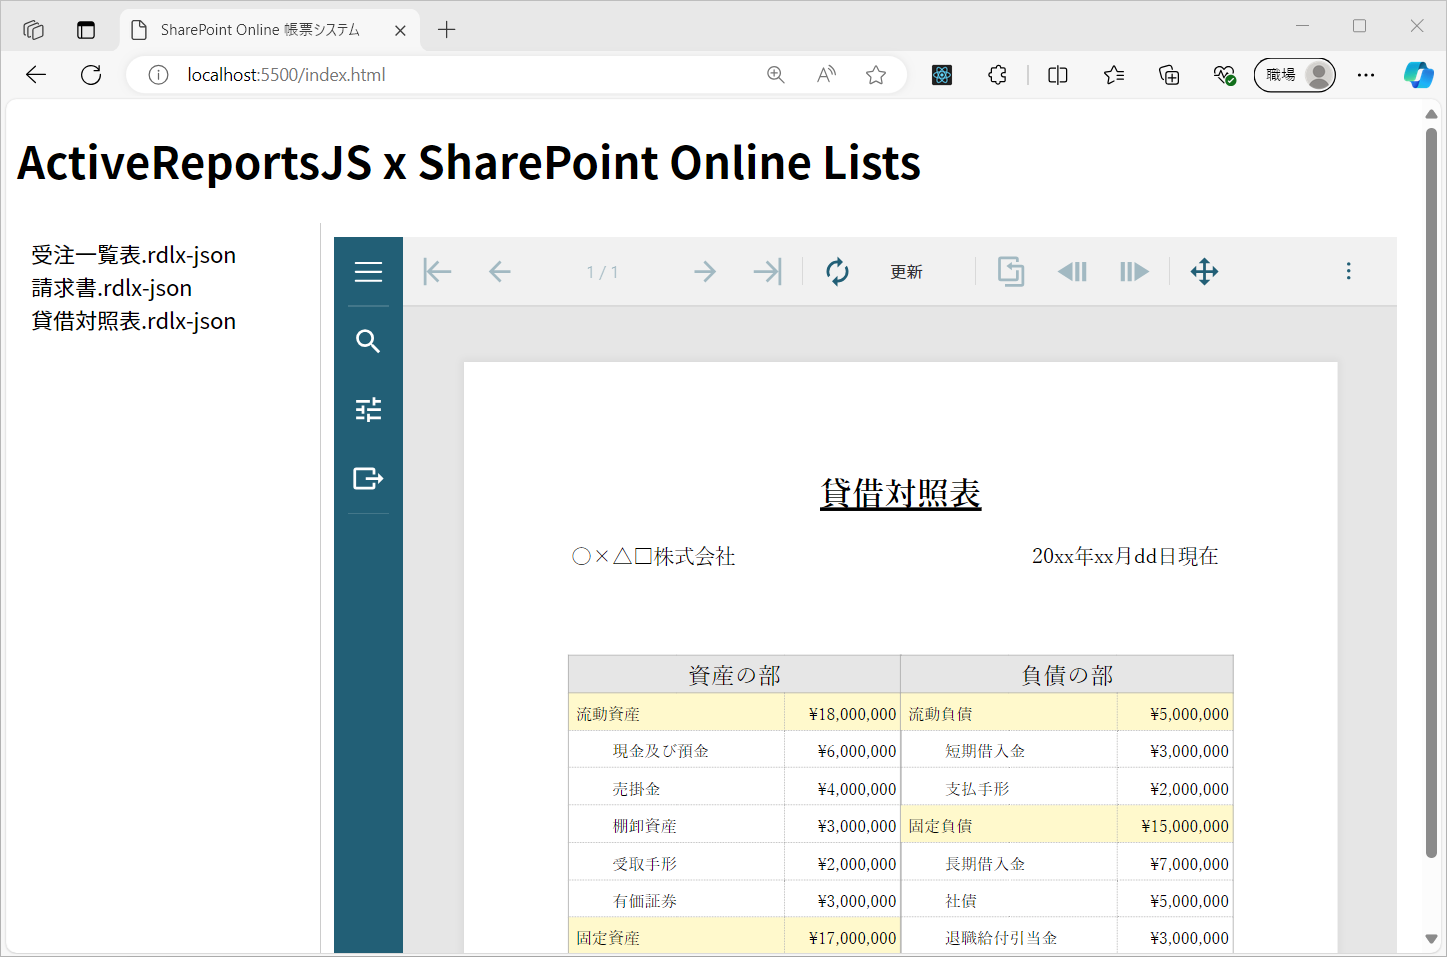
Task: Click the 売掛金 row label
Action: coord(637,789)
